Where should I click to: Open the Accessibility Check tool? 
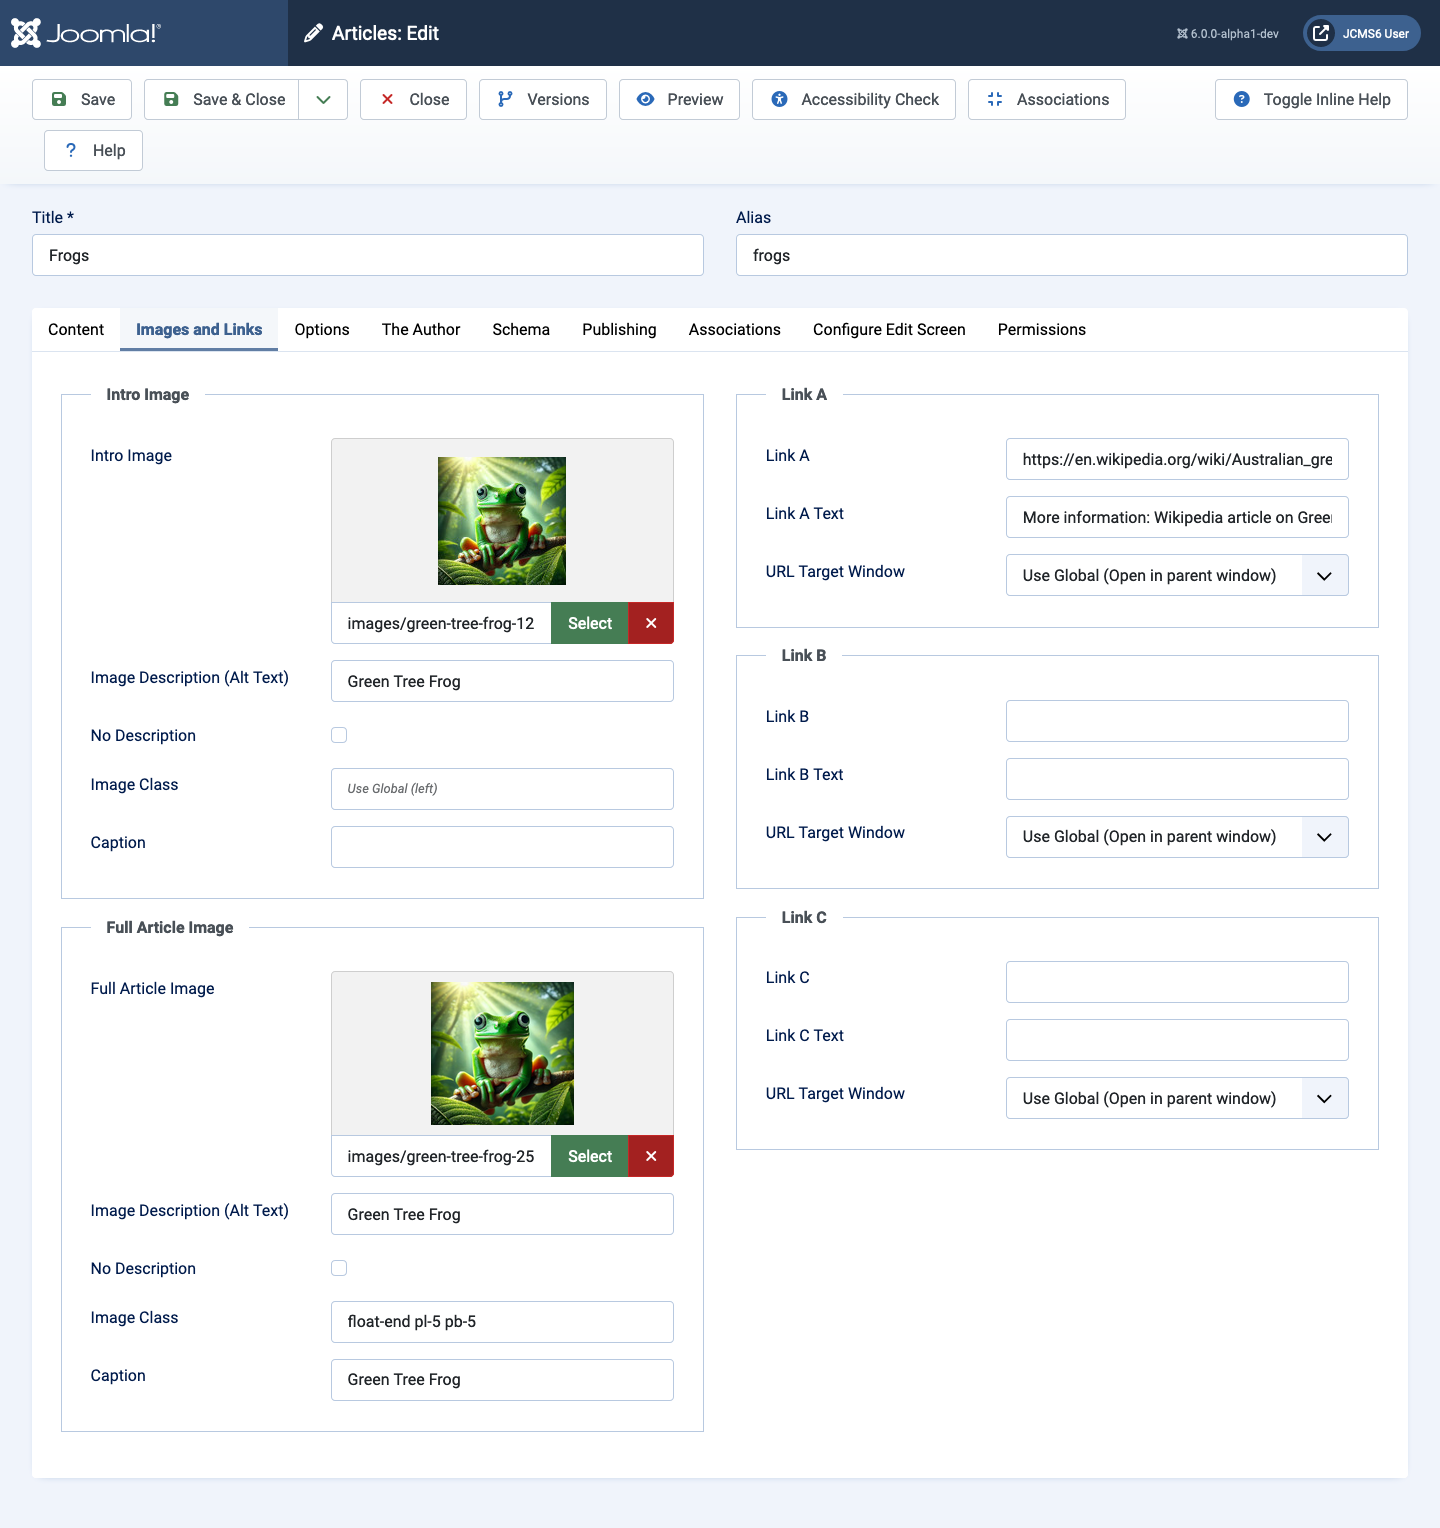tap(779, 99)
